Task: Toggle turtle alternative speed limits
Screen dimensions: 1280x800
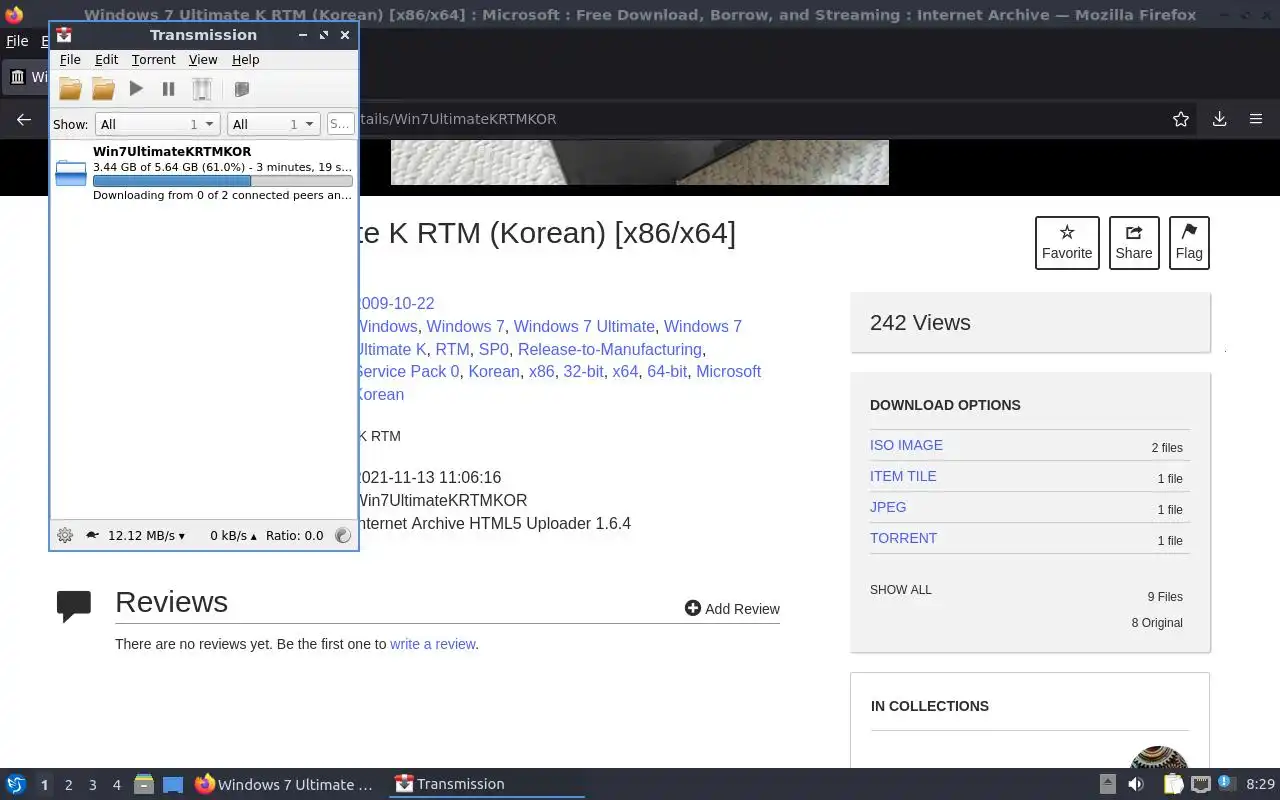Action: pos(92,535)
